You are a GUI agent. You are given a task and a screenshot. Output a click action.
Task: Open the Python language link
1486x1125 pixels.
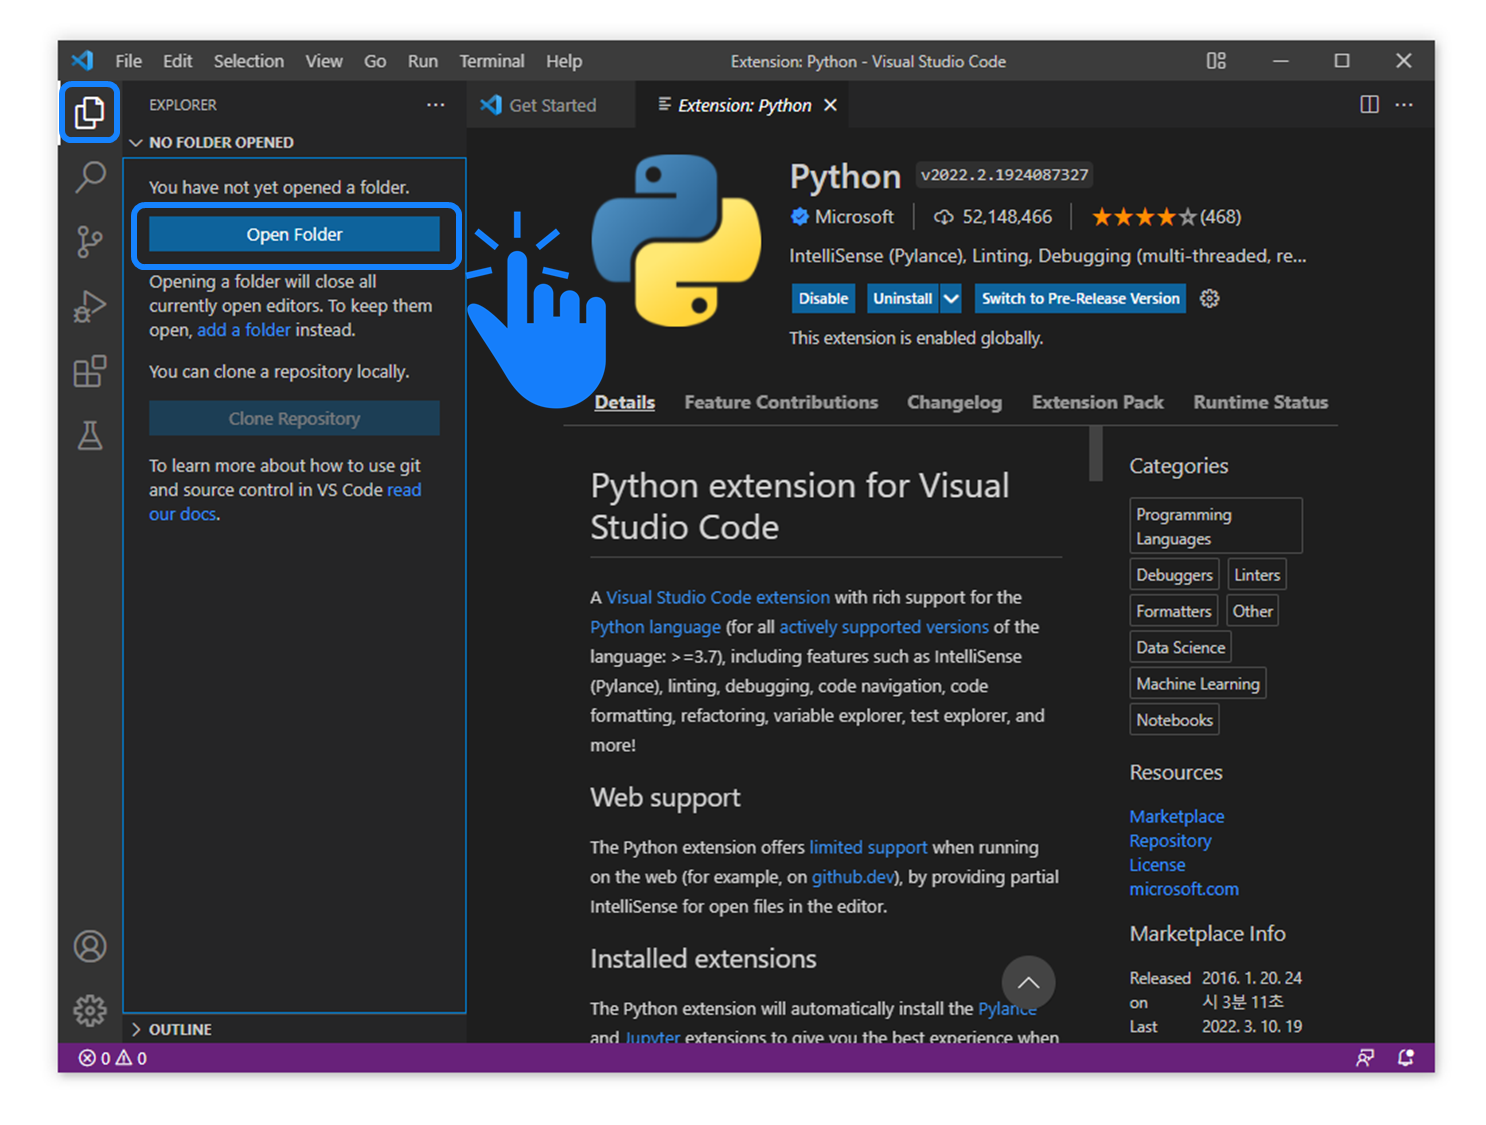click(655, 627)
